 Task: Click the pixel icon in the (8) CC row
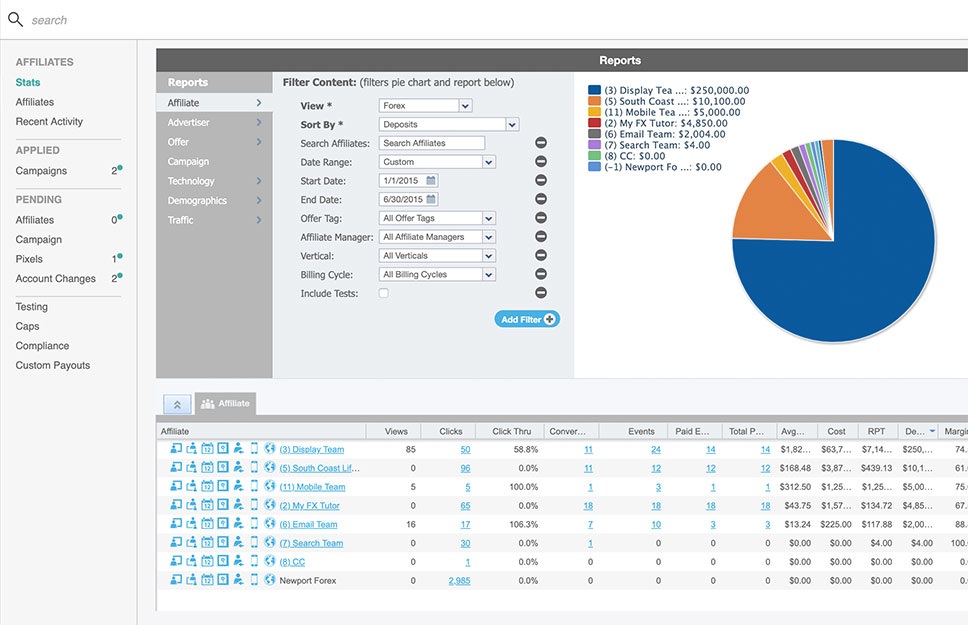pos(222,561)
